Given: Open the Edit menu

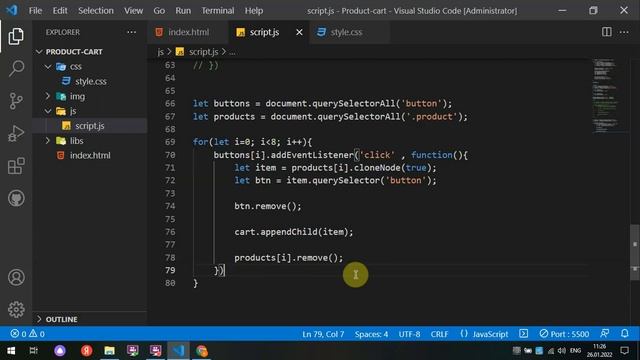Looking at the screenshot, I should click(60, 11).
